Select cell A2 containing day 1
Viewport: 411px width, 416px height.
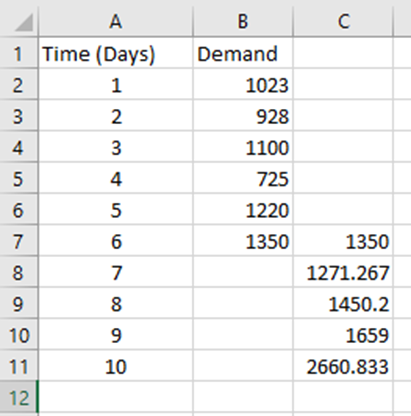116,85
